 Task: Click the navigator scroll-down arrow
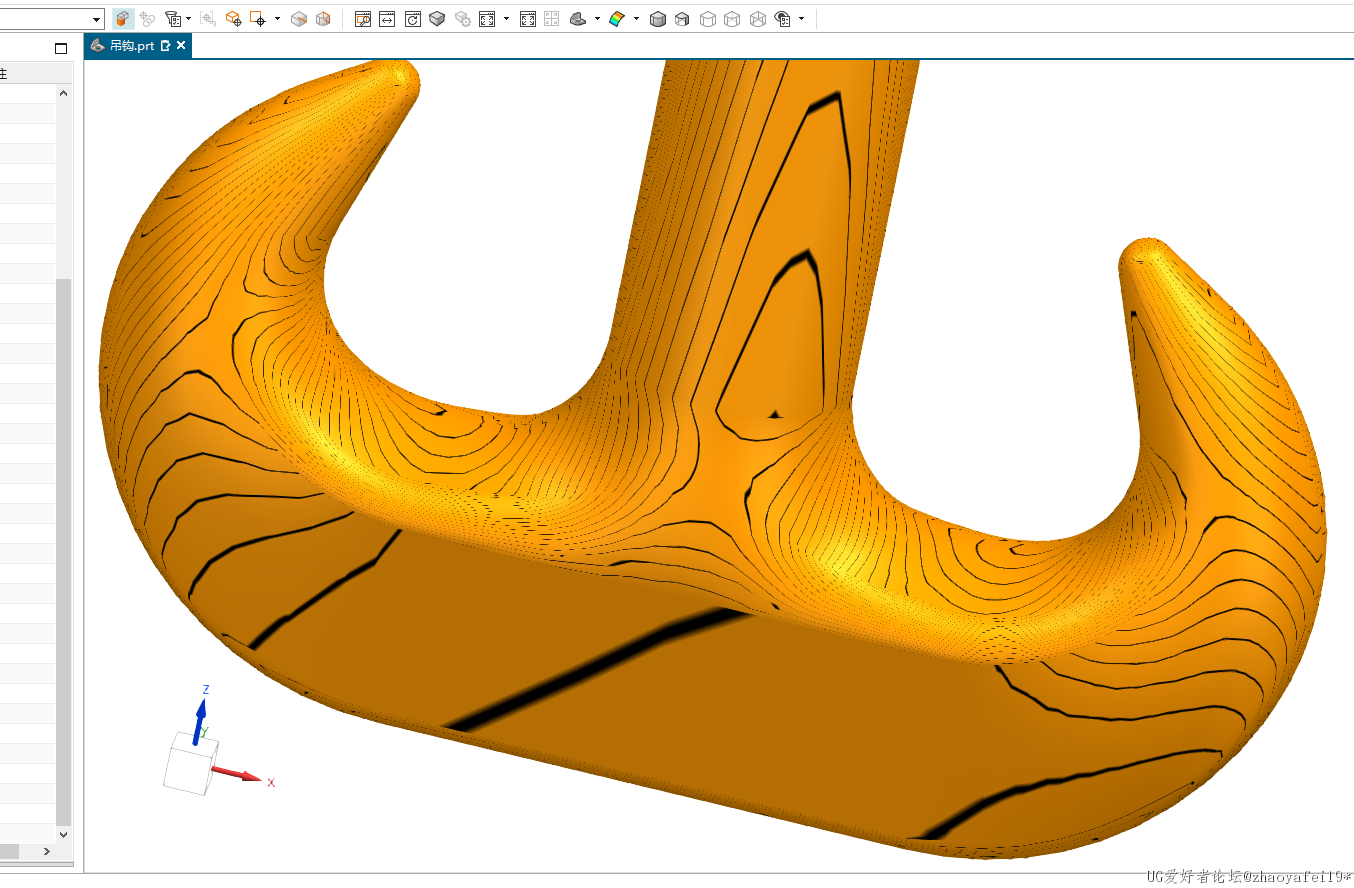pos(64,834)
